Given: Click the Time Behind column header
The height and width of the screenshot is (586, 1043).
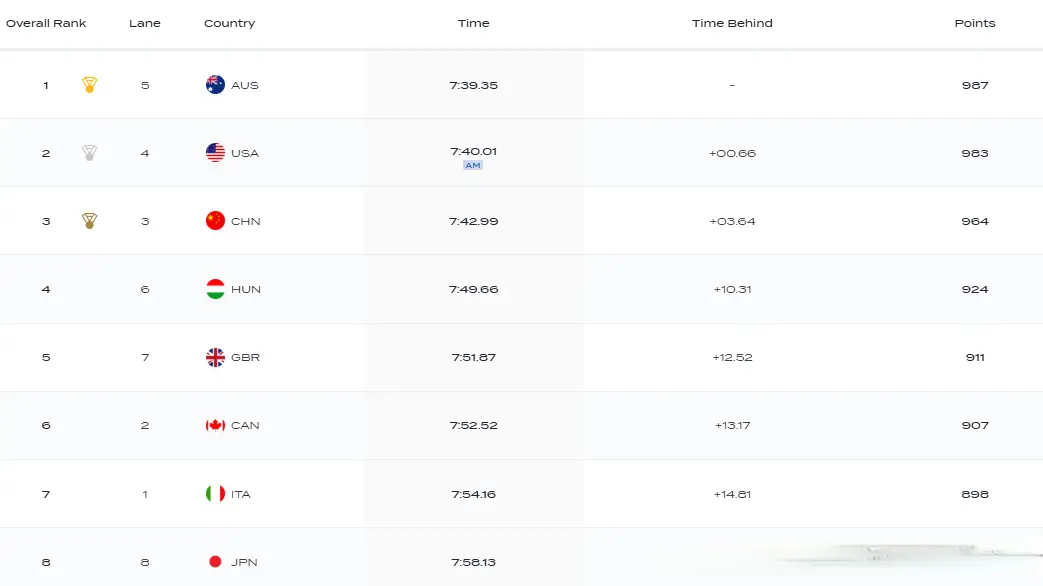Looking at the screenshot, I should pos(732,23).
